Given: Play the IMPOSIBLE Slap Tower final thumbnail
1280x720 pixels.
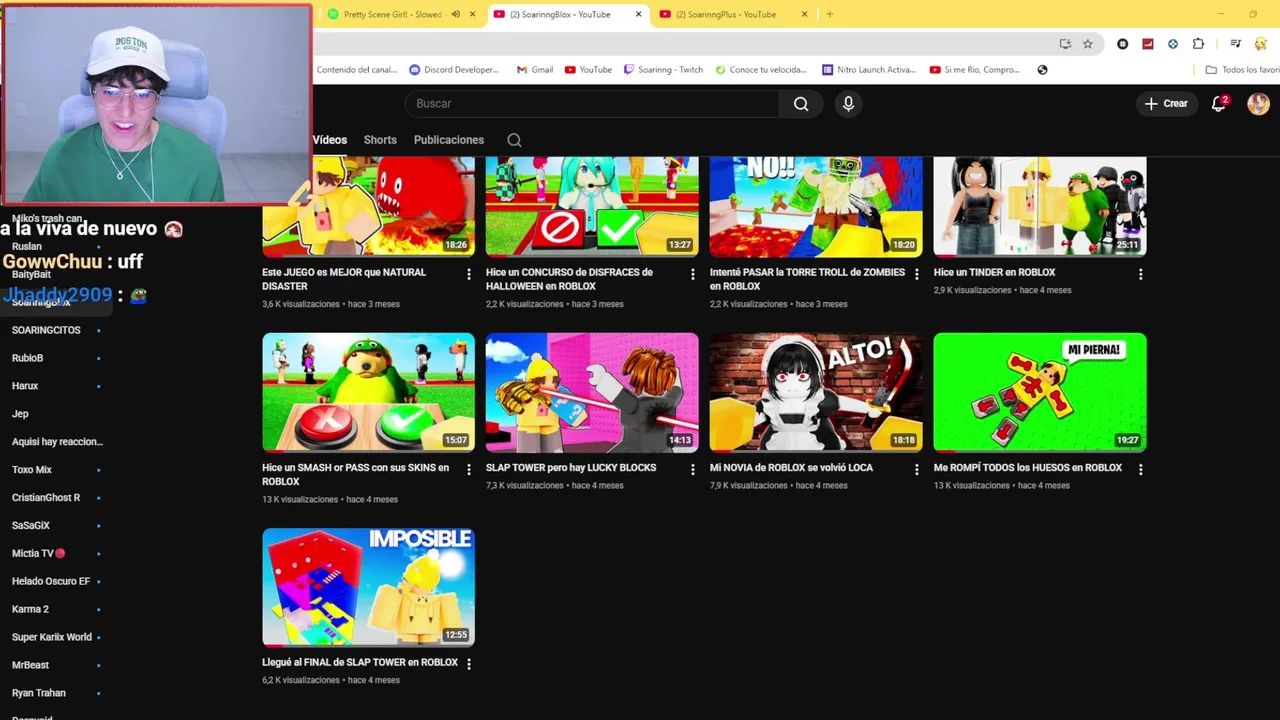Looking at the screenshot, I should 368,587.
